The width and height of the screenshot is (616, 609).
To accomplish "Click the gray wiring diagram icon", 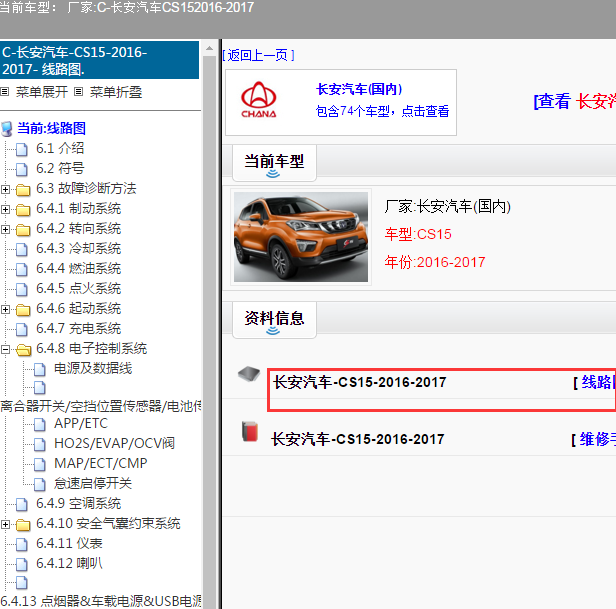I will 249,374.
